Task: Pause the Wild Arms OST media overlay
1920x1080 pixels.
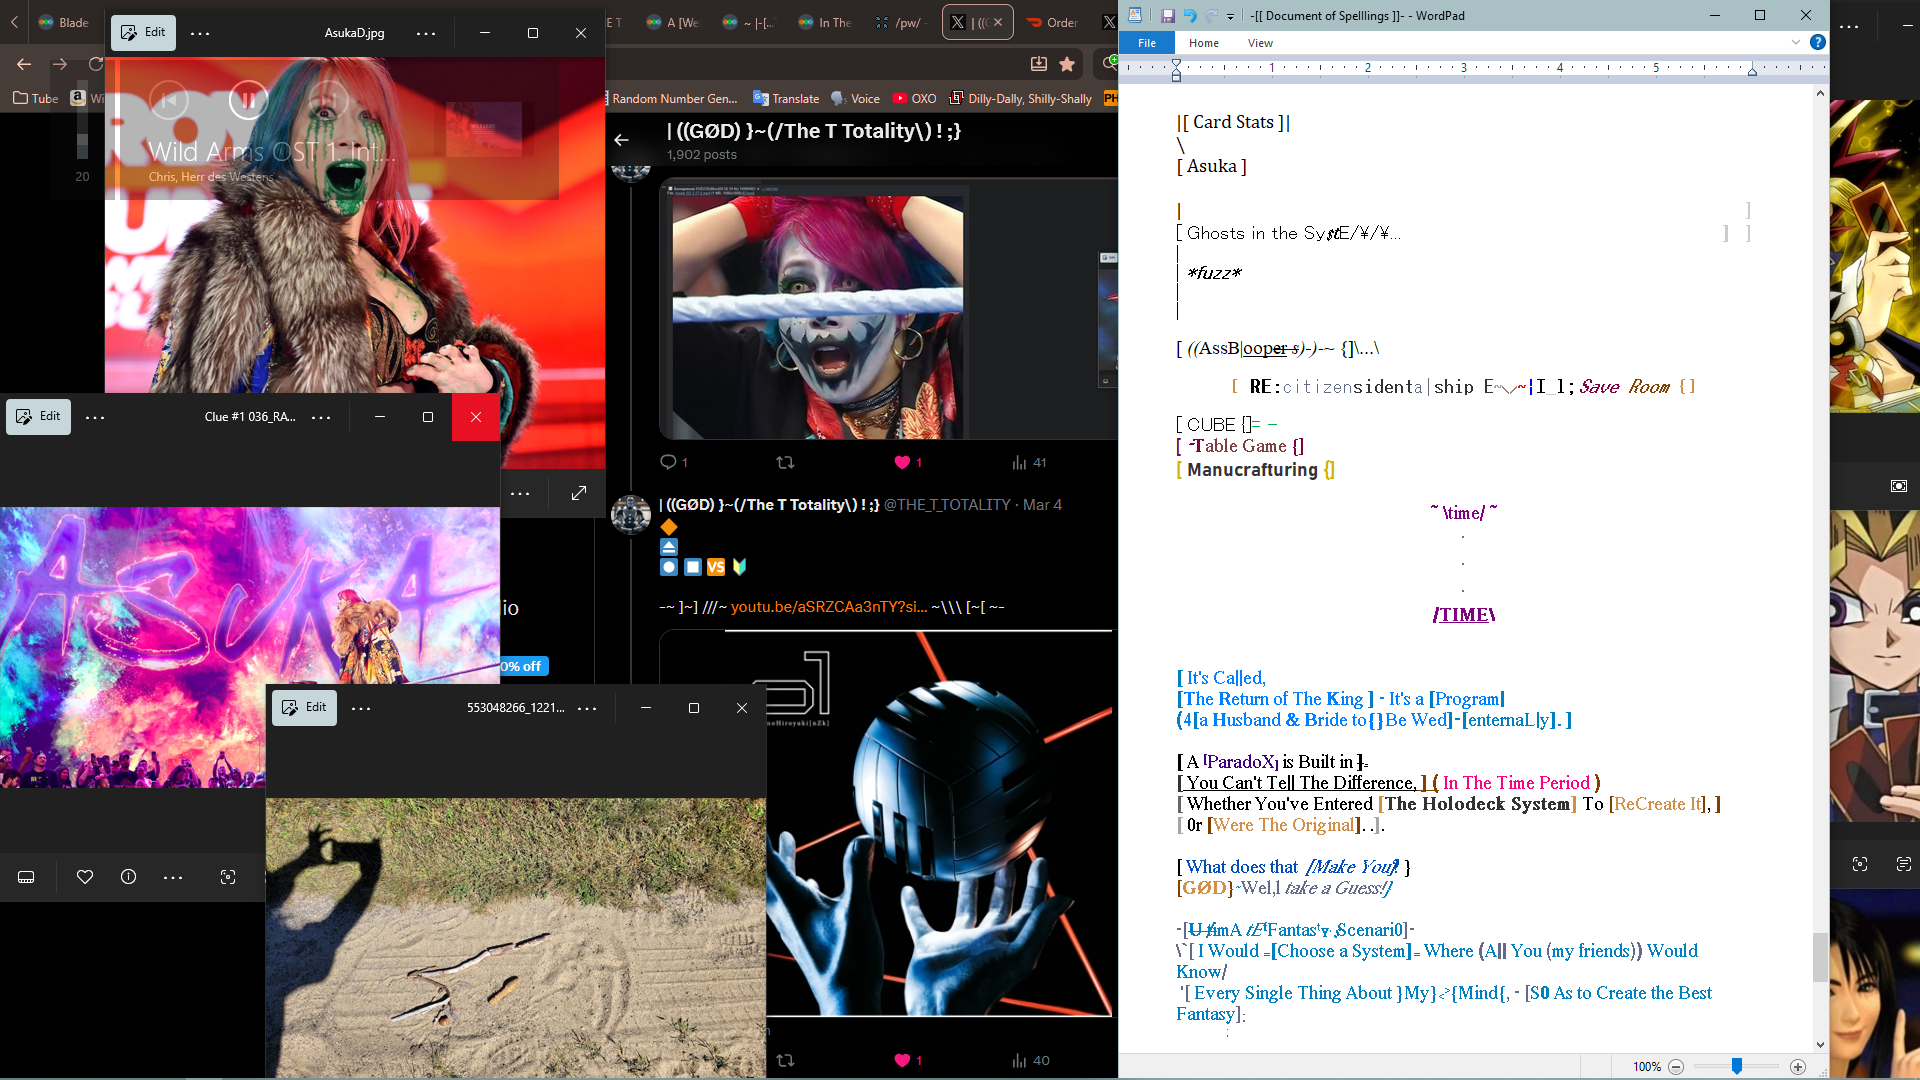Action: pyautogui.click(x=248, y=100)
